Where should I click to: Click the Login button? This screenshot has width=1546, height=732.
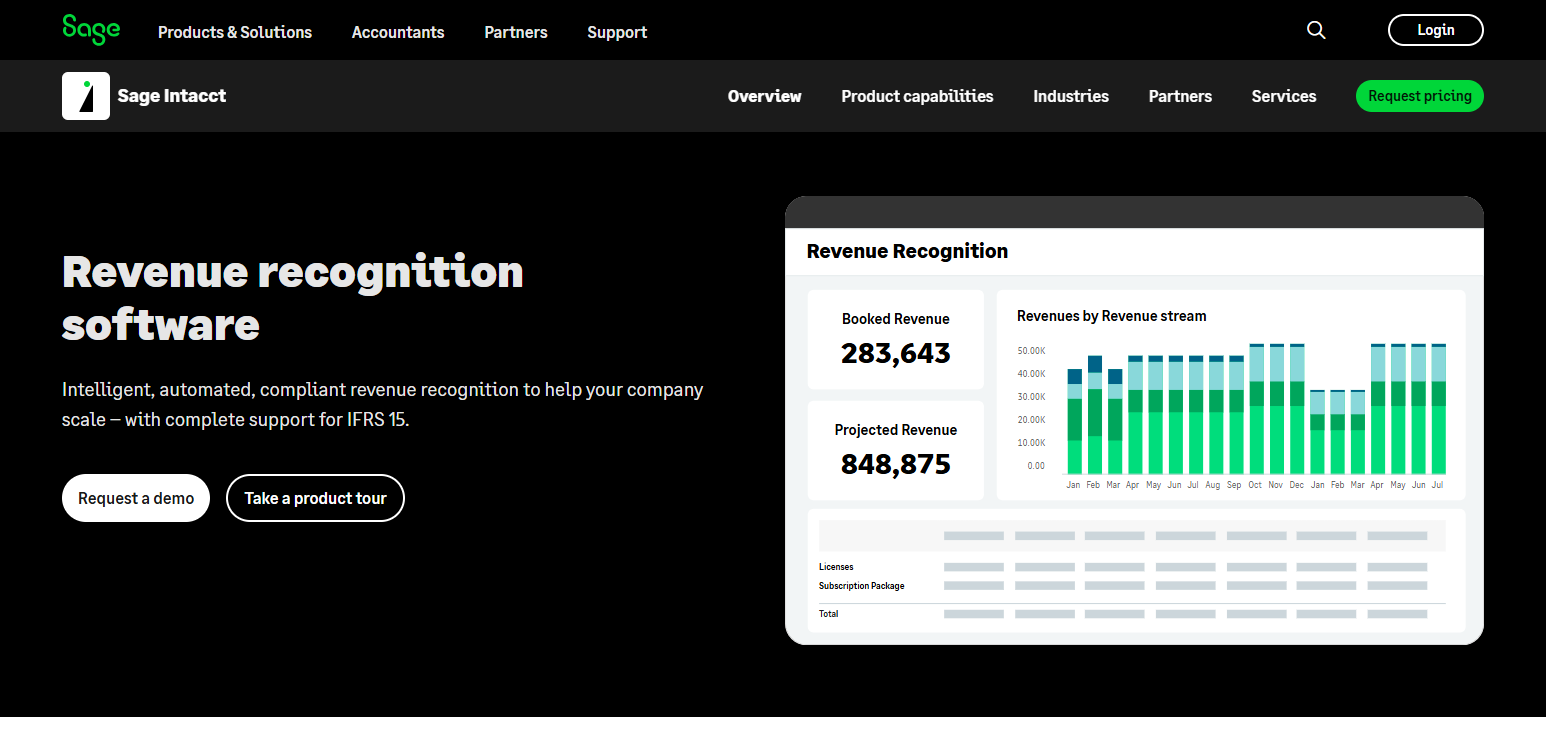click(1435, 30)
